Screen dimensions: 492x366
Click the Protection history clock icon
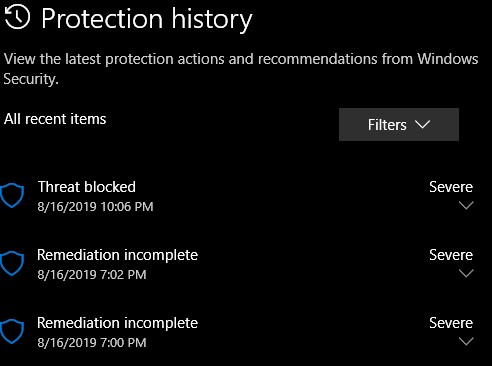pos(17,18)
